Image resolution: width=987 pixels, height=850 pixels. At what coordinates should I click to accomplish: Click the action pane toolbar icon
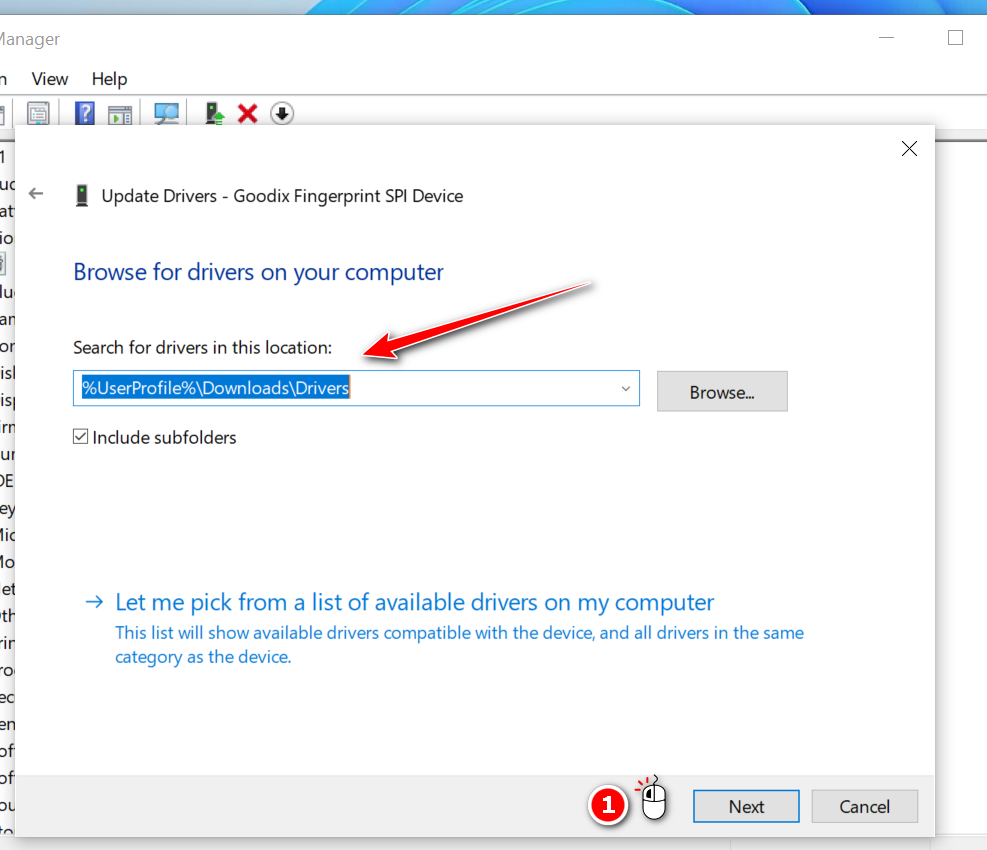point(120,114)
